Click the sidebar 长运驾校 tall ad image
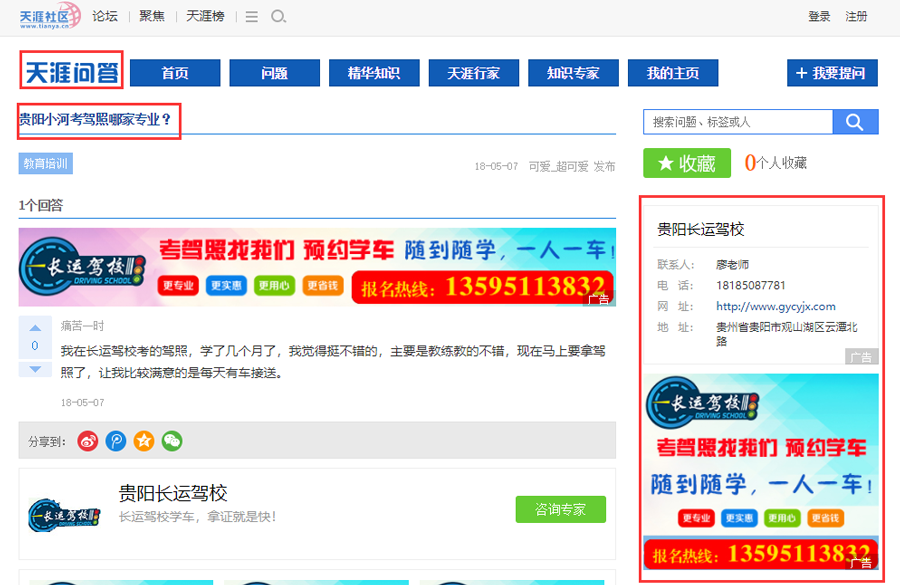900x585 pixels. pos(761,471)
